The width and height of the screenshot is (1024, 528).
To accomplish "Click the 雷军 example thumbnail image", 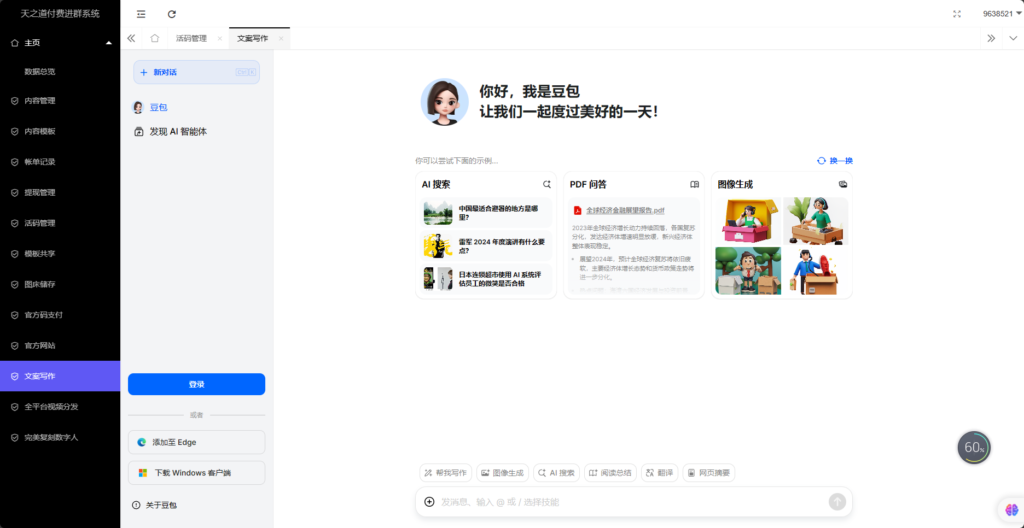I will tap(438, 246).
